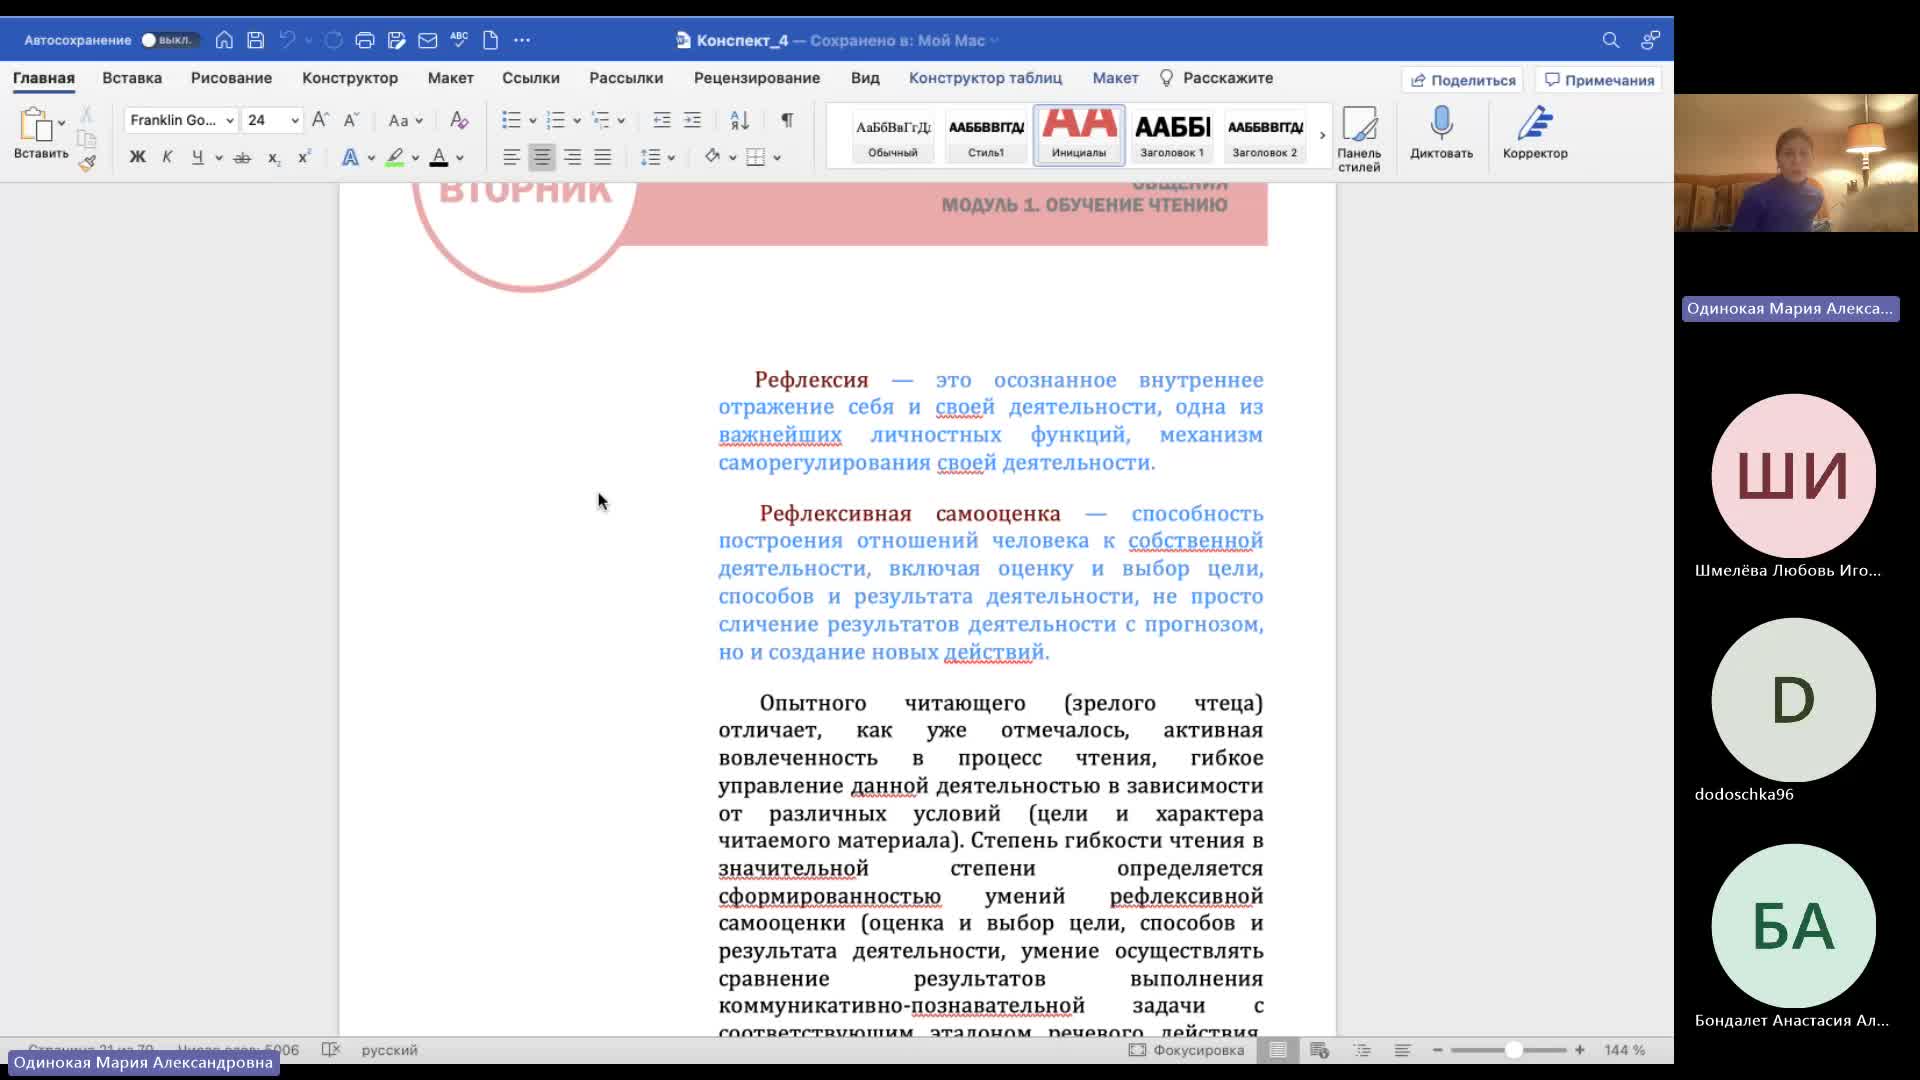Image resolution: width=1920 pixels, height=1080 pixels.
Task: Click the Диктовать microphone icon
Action: [1441, 133]
